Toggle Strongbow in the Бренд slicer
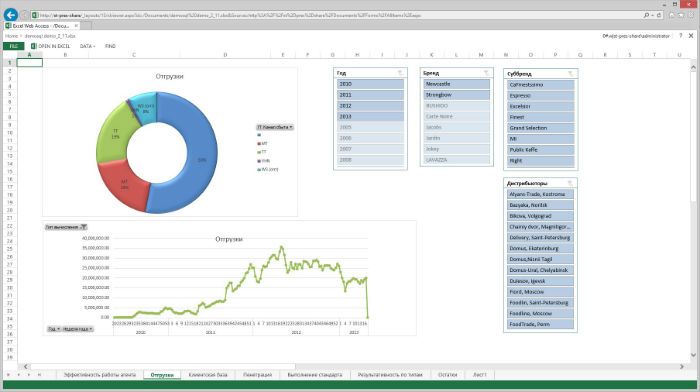This screenshot has width=700, height=392. 456,95
